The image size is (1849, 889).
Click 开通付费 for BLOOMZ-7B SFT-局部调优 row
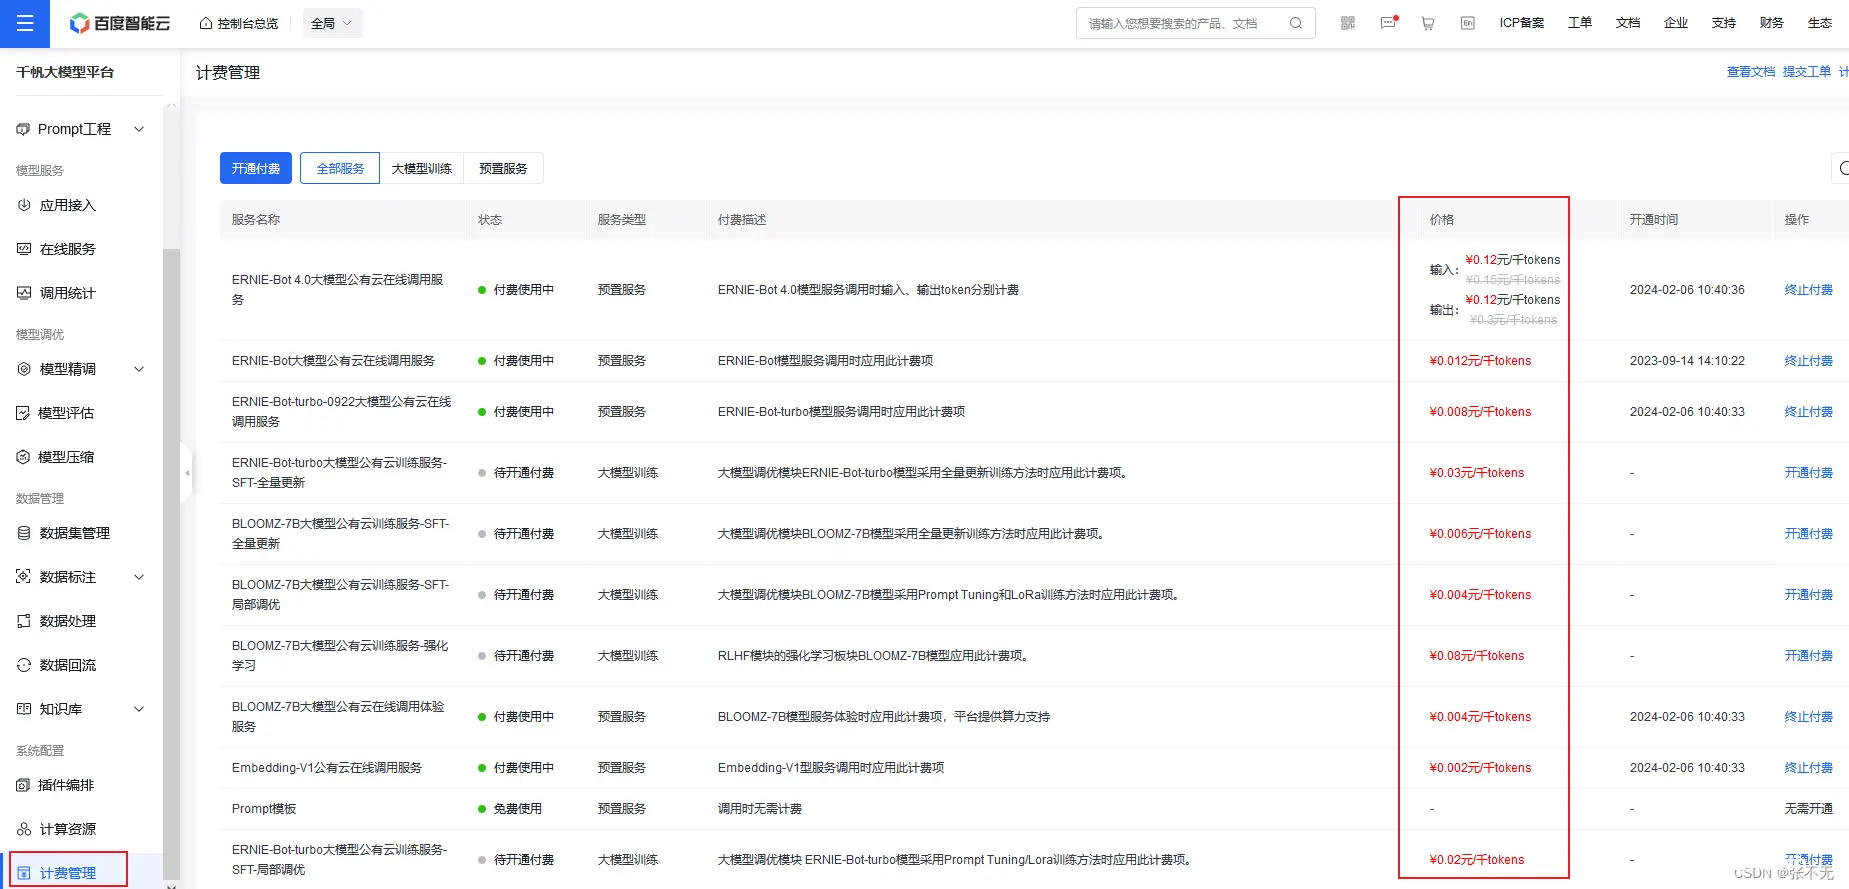pos(1809,595)
